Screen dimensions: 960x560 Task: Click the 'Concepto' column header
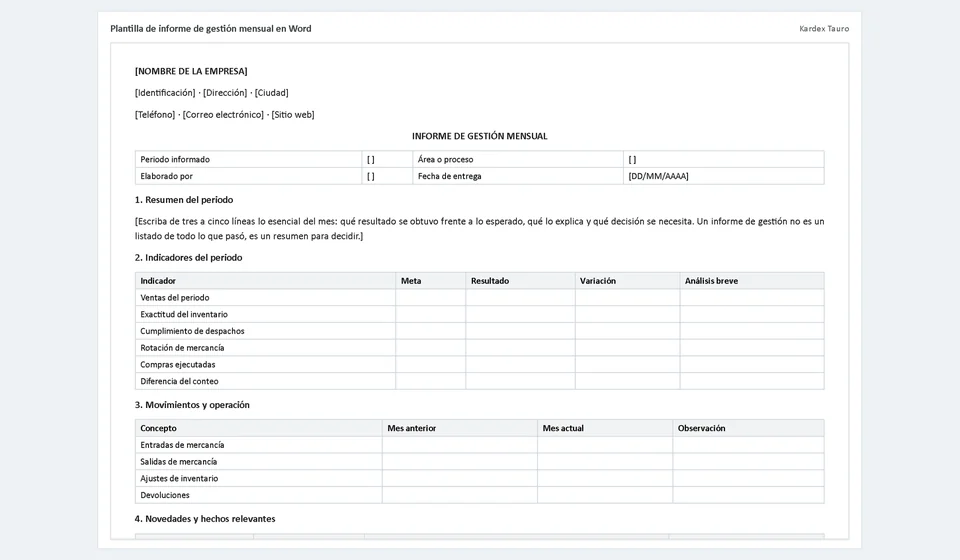[258, 428]
